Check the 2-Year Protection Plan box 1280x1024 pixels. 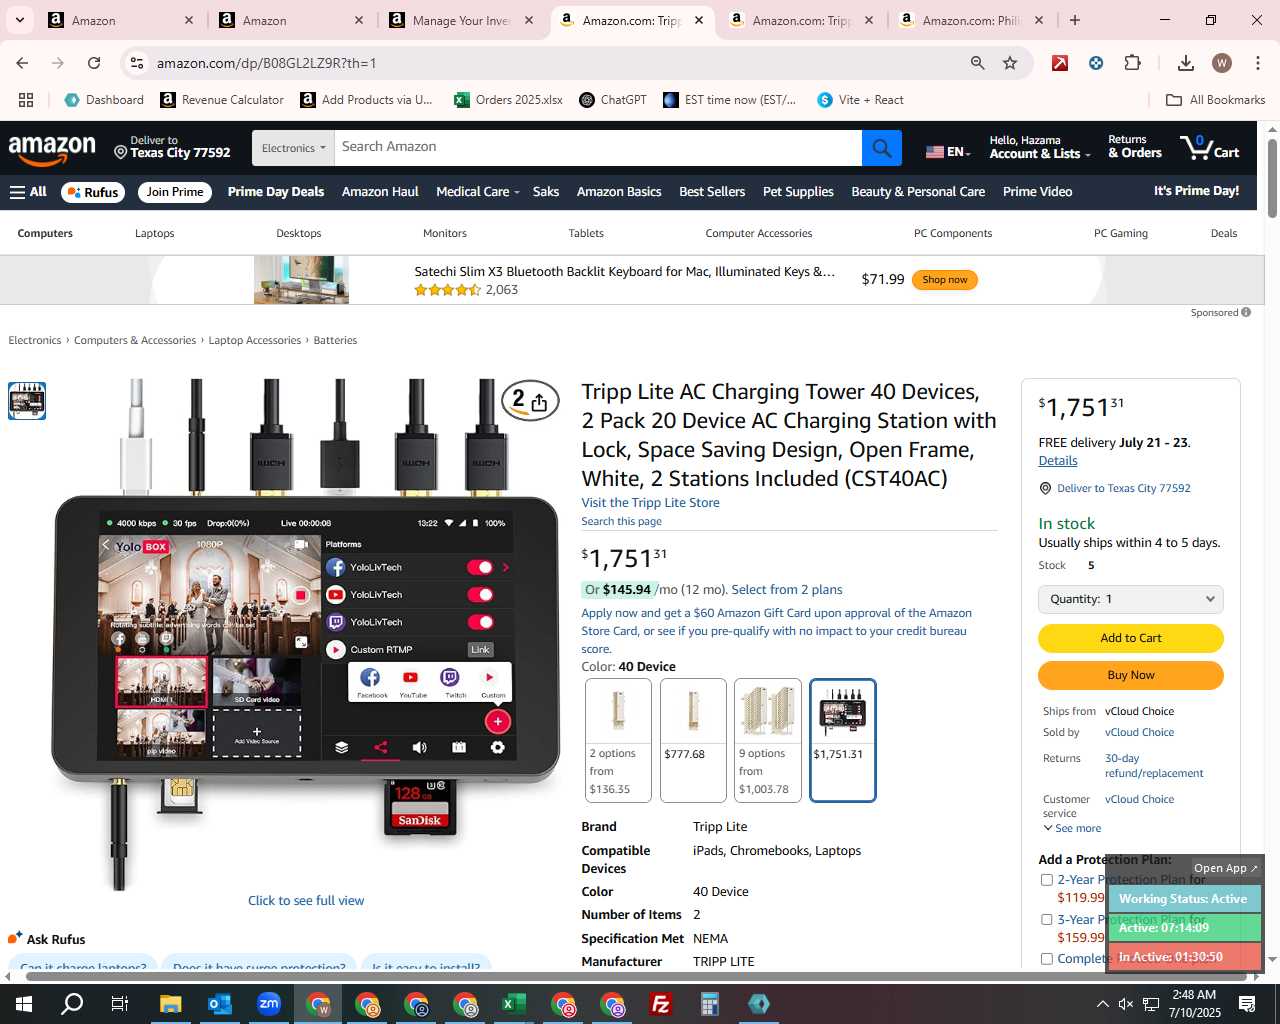click(x=1047, y=880)
